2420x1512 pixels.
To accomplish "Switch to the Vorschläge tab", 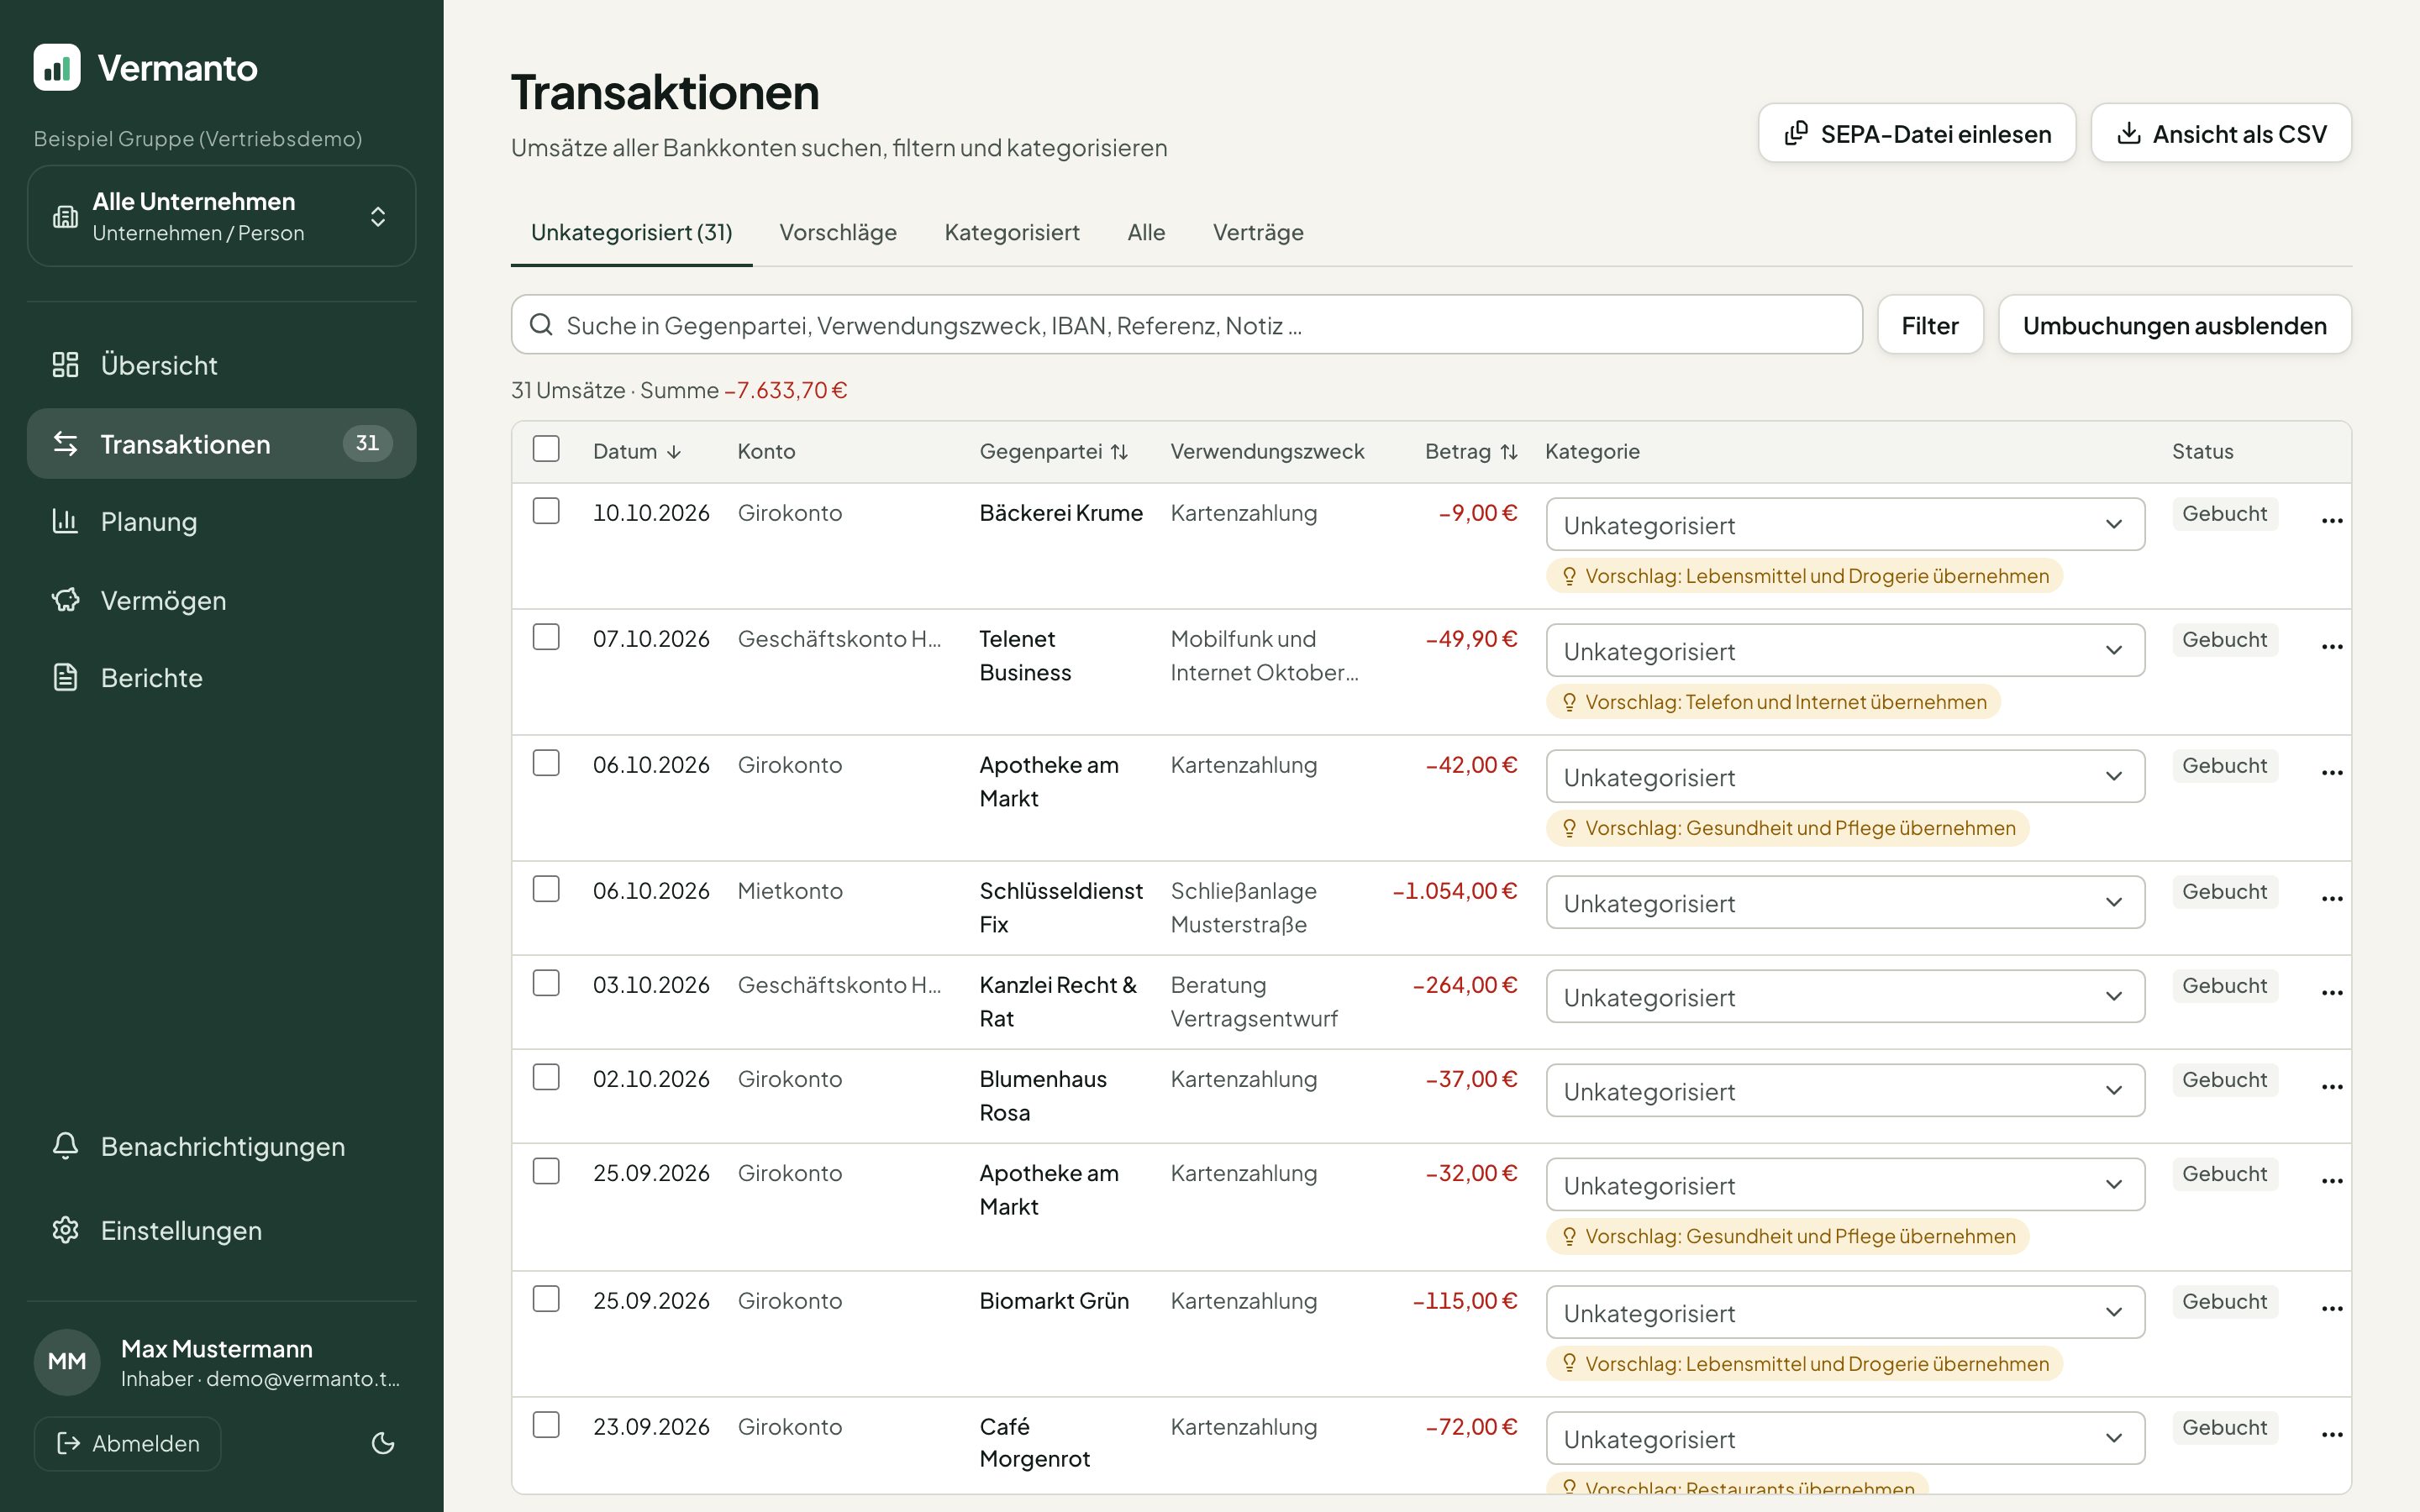I will [x=838, y=233].
